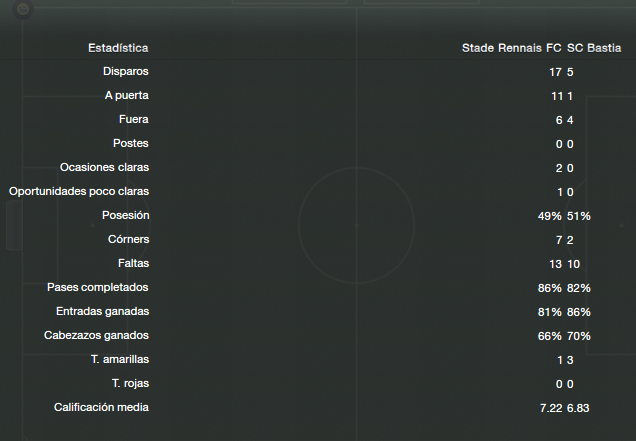Click the Calificación media label
This screenshot has height=441, width=636.
pos(101,407)
